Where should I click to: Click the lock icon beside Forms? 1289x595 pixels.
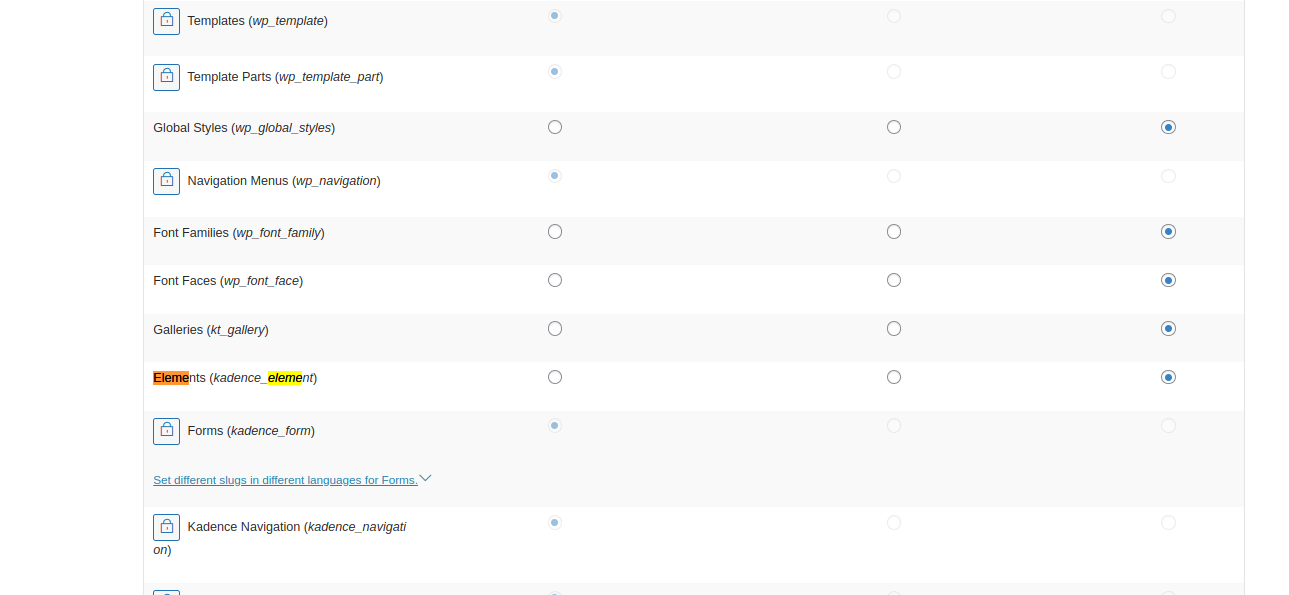pos(166,431)
